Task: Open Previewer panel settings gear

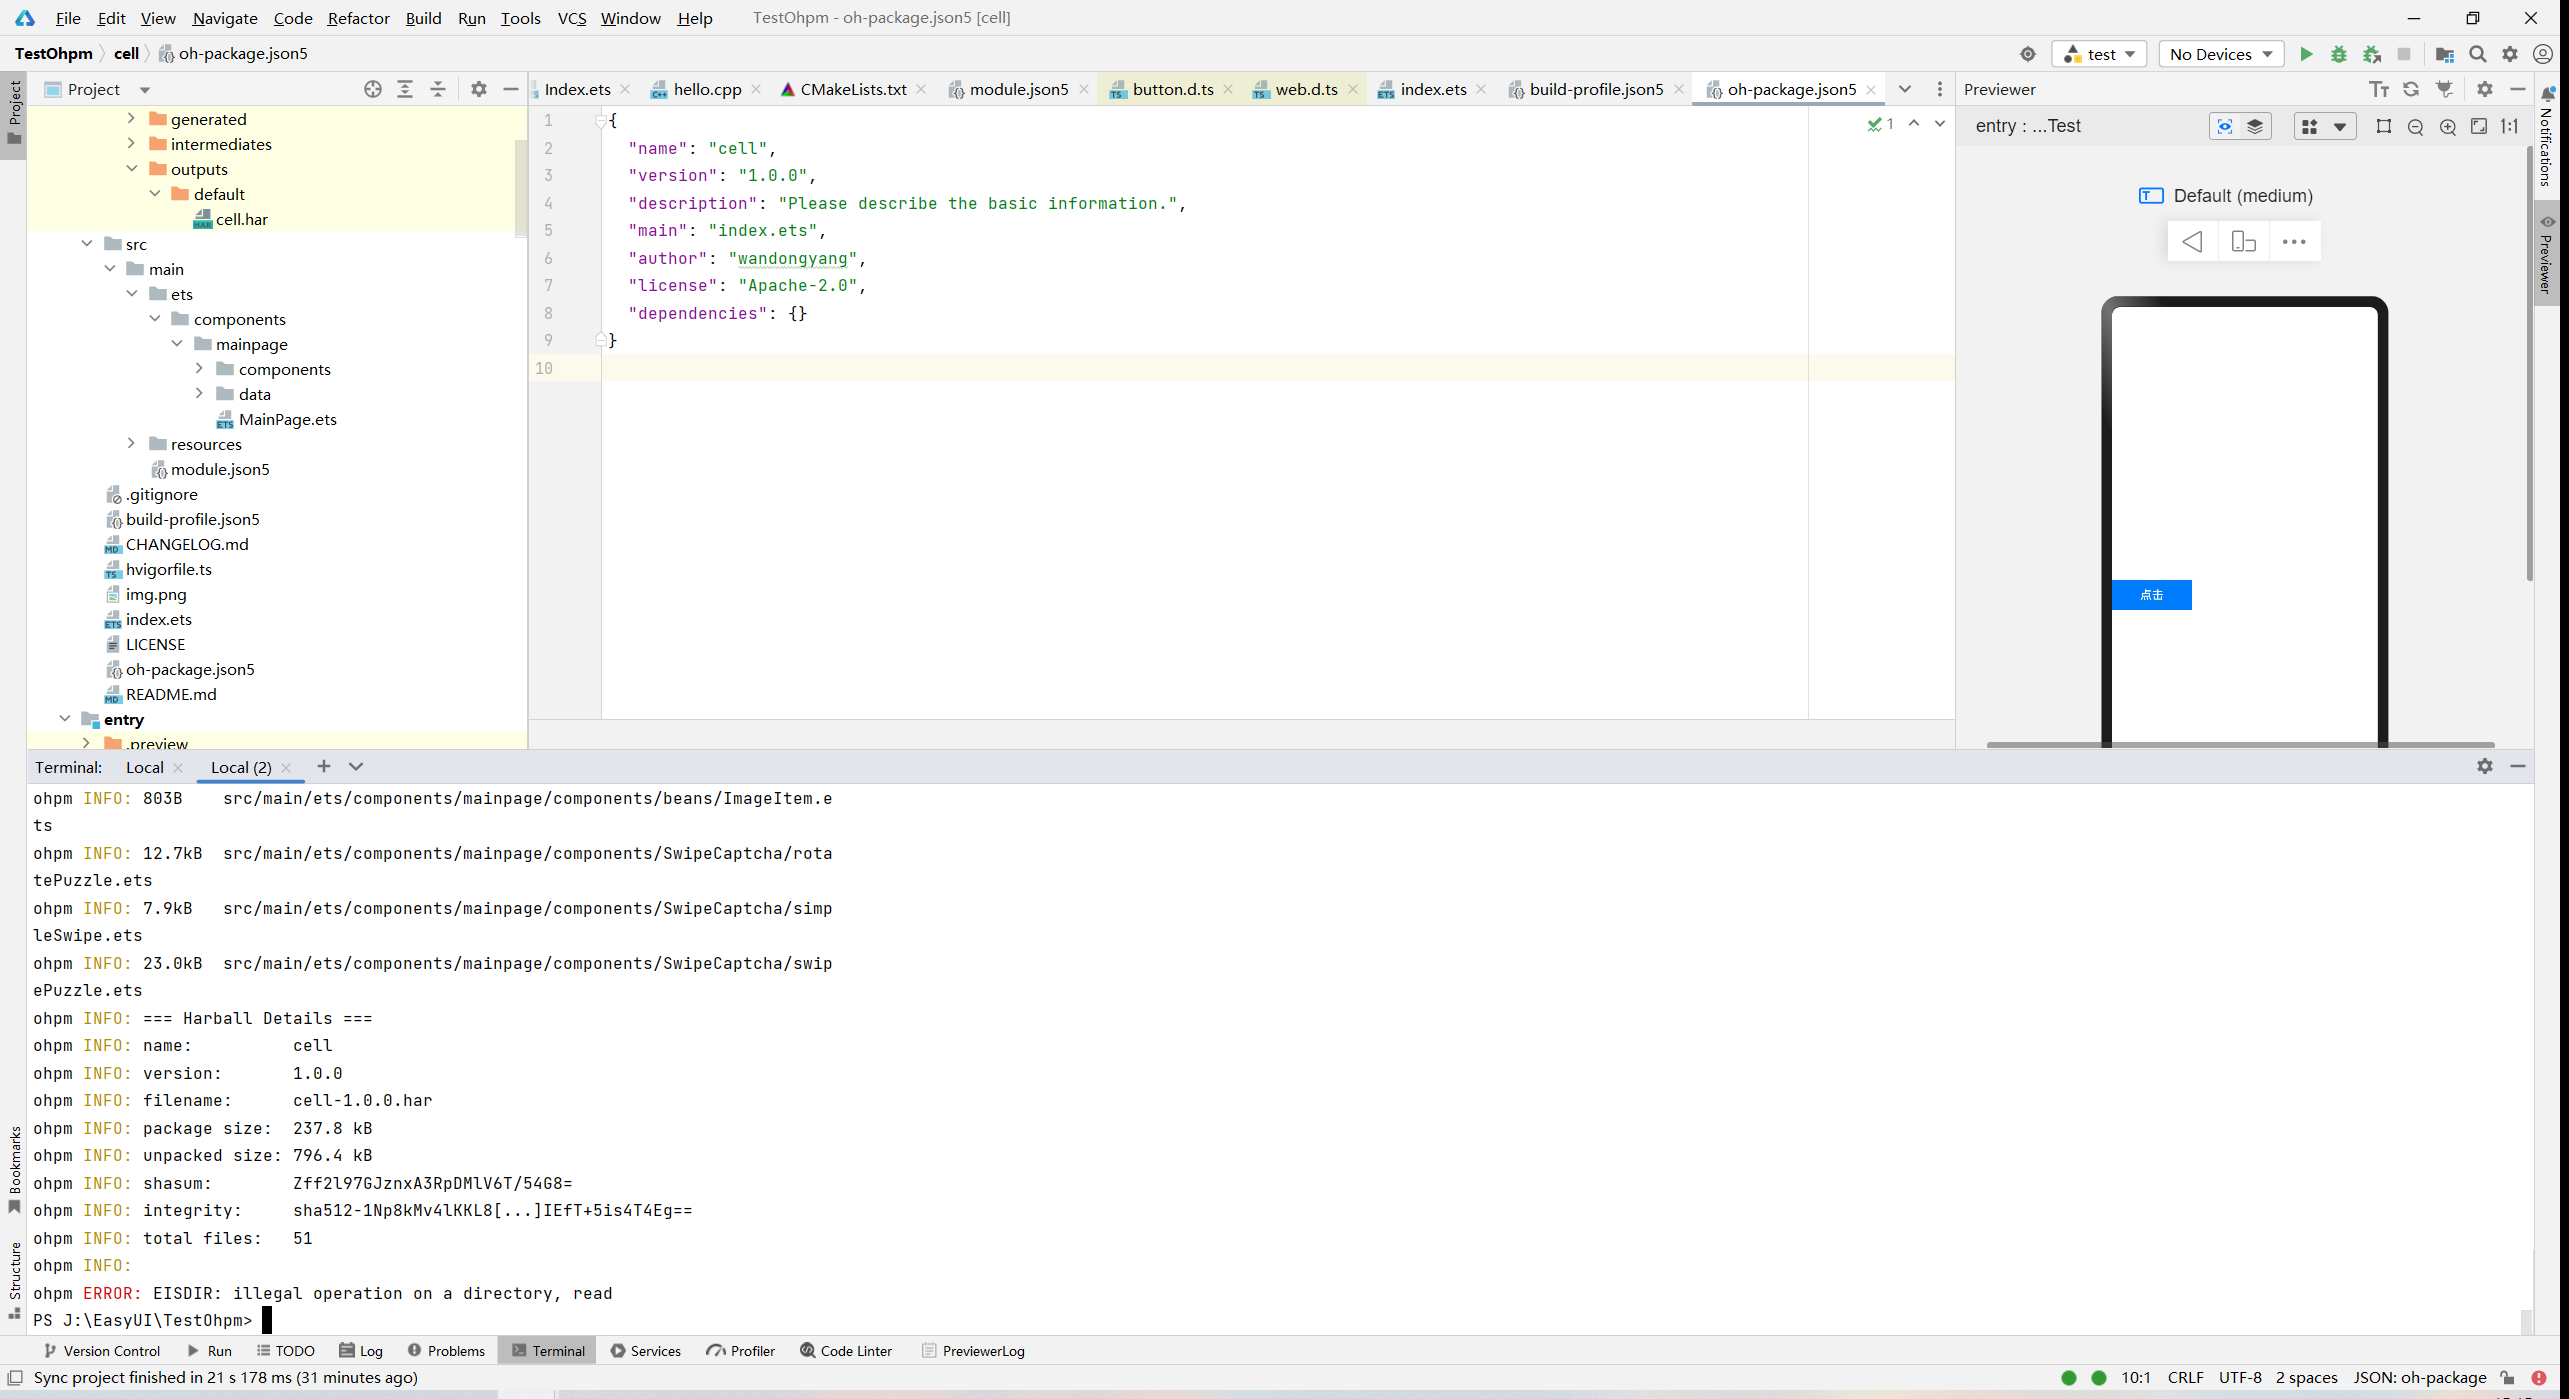Action: tap(2485, 89)
